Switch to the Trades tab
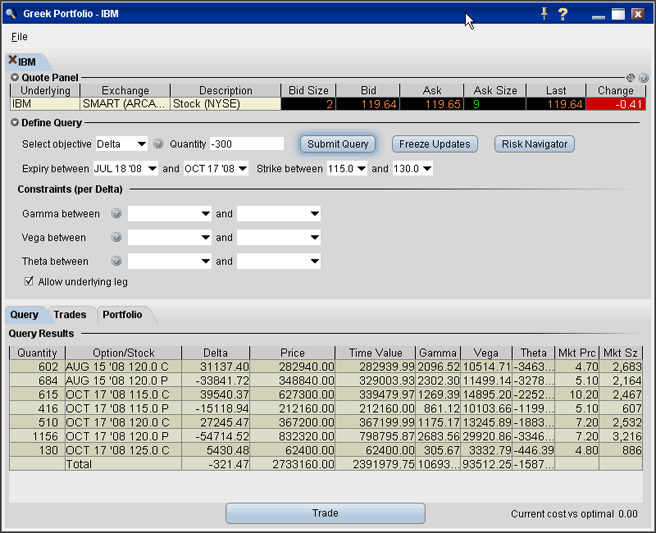The image size is (656, 533). point(70,315)
